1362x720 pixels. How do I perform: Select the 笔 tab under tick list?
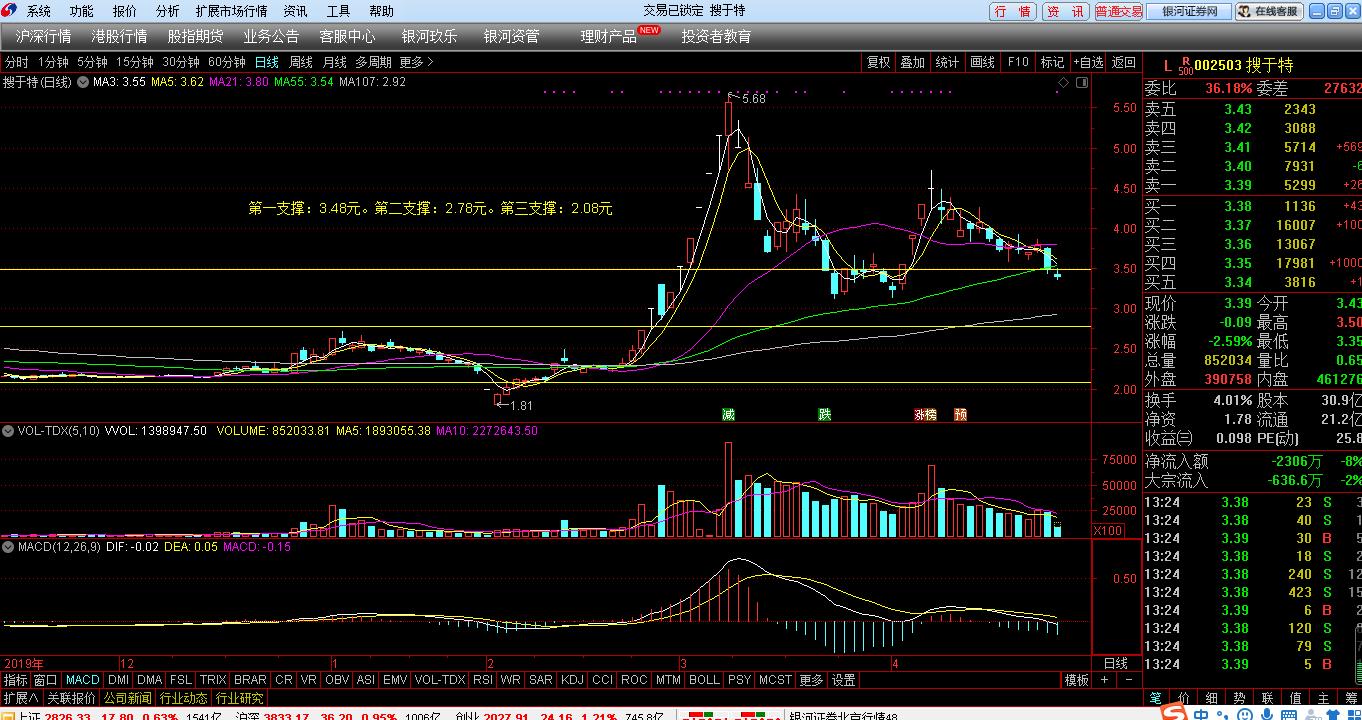tap(1156, 698)
